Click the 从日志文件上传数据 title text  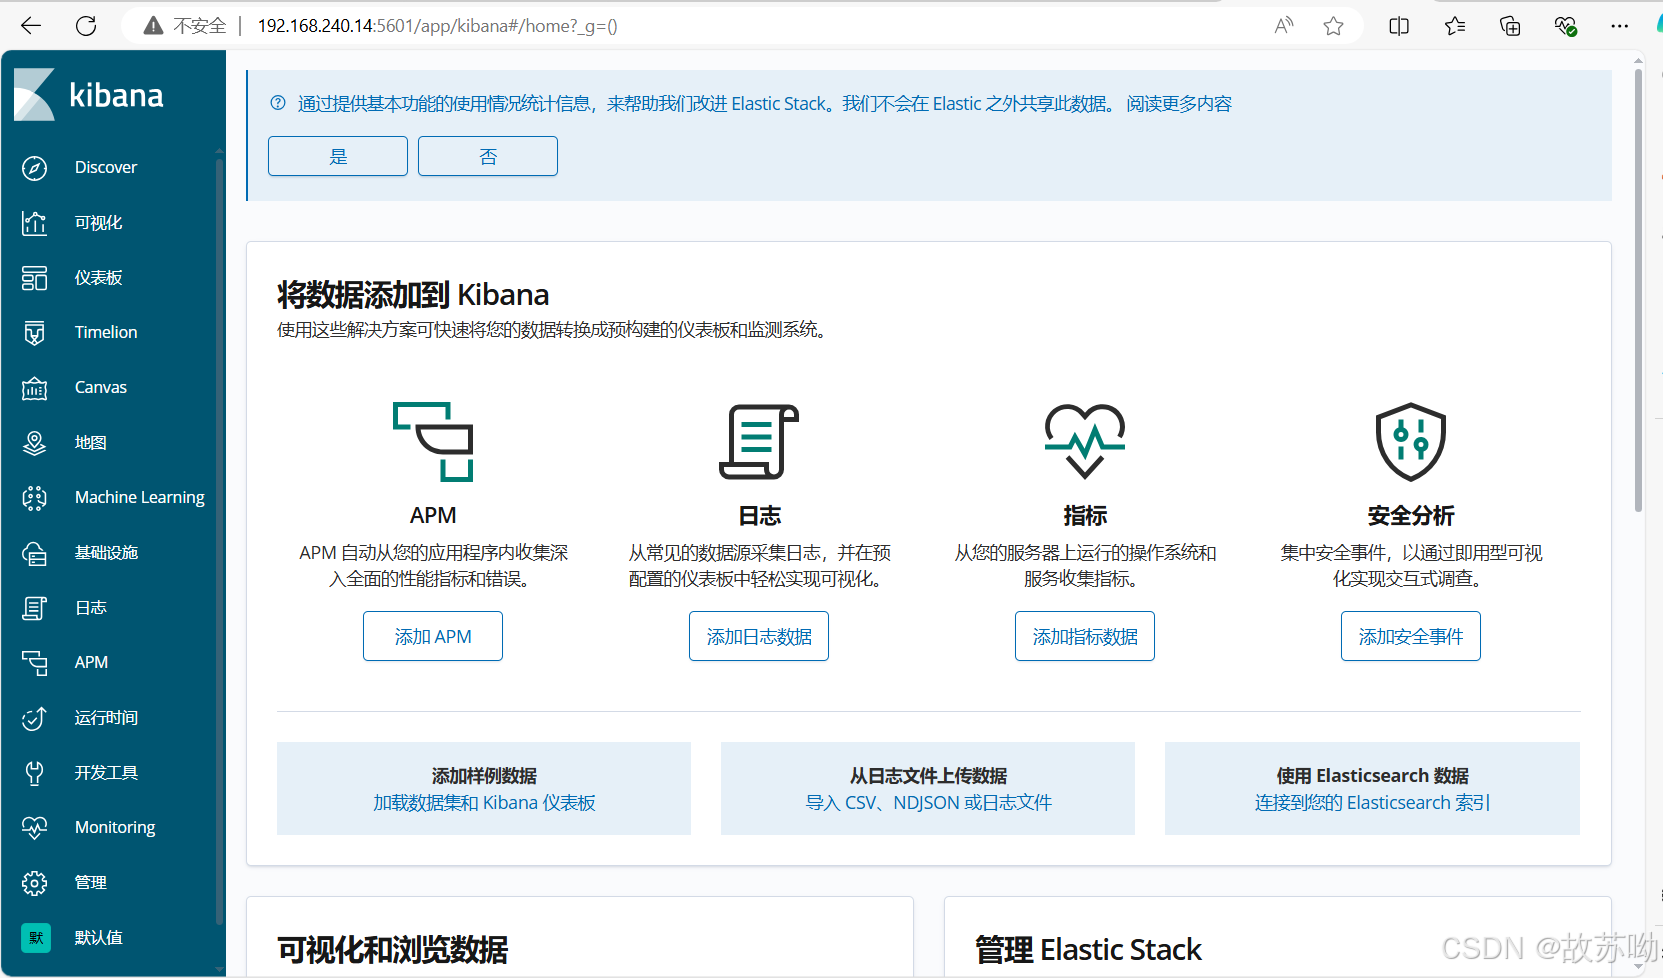pos(928,776)
